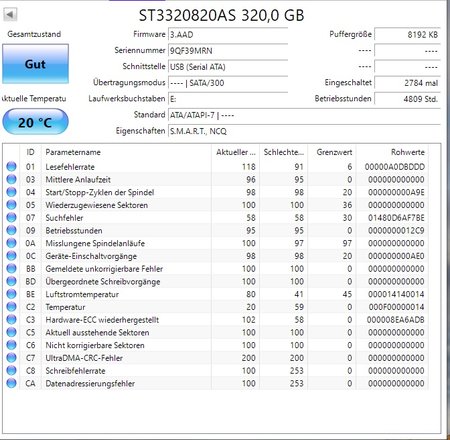Sort by the ID column header
450x440 pixels.
click(31, 152)
